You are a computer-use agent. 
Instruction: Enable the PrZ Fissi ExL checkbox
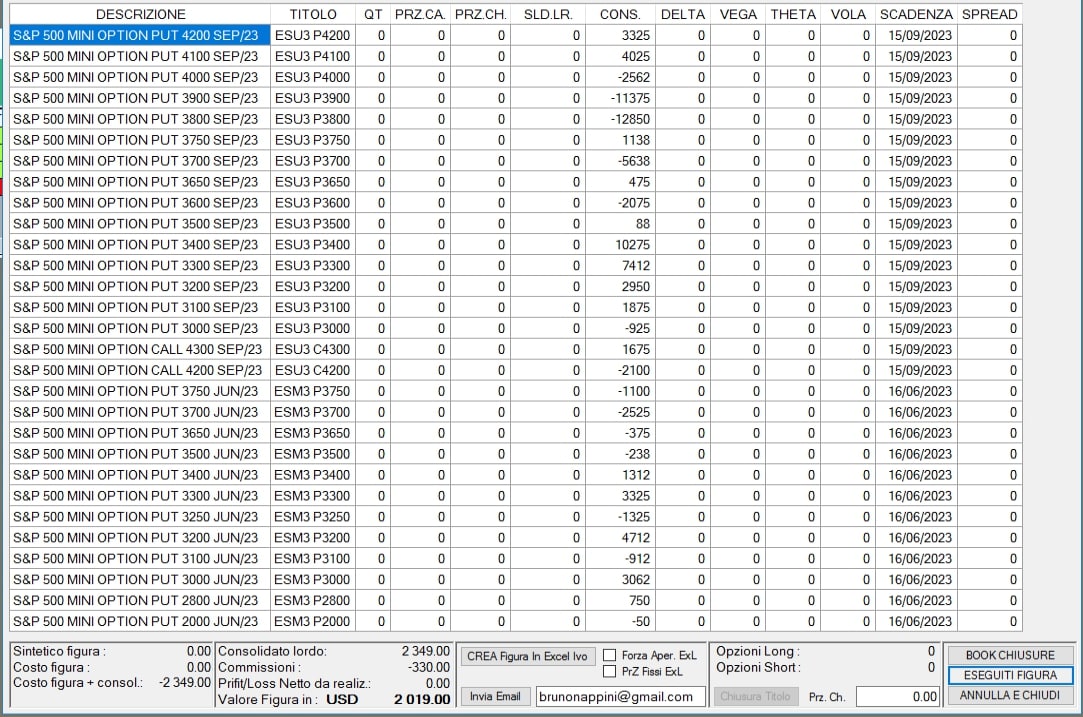click(x=610, y=671)
